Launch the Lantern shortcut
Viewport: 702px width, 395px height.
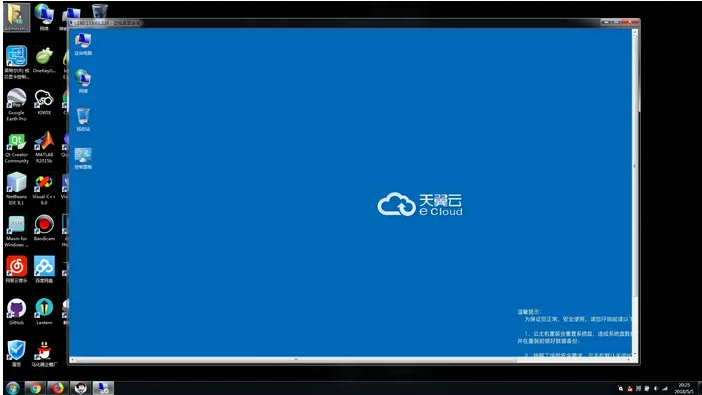coord(44,312)
